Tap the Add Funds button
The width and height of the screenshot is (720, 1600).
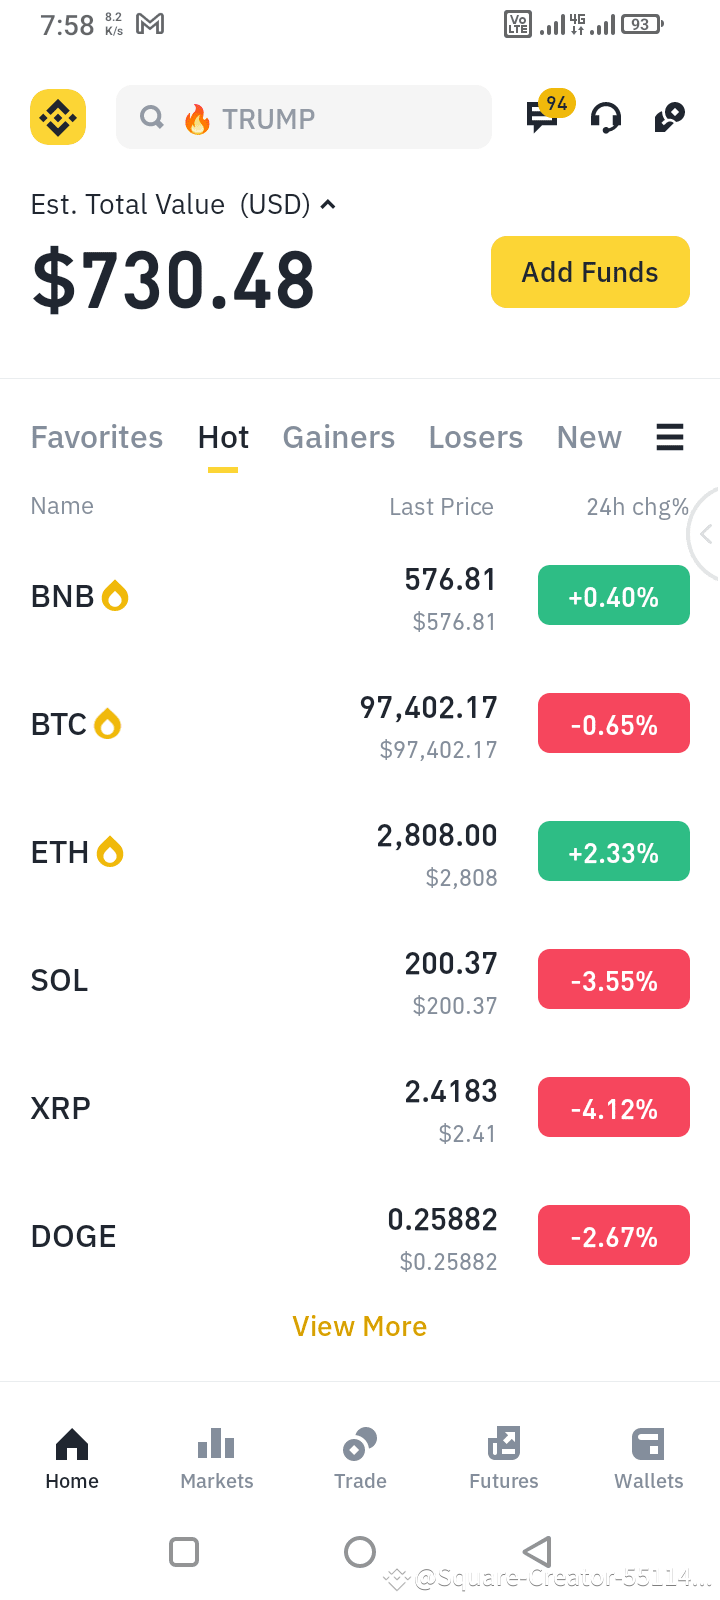[590, 272]
